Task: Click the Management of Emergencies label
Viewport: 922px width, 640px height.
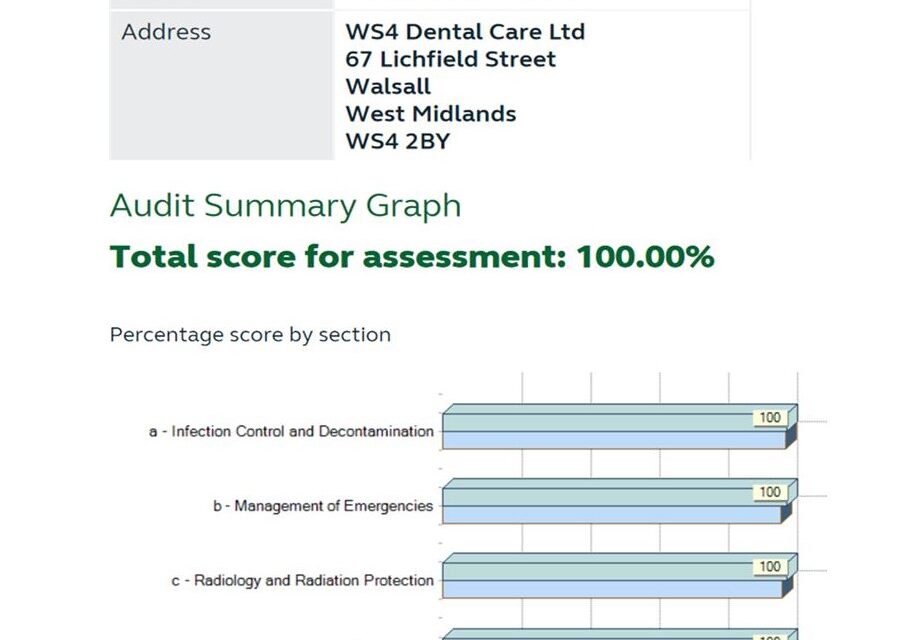Action: [x=323, y=506]
